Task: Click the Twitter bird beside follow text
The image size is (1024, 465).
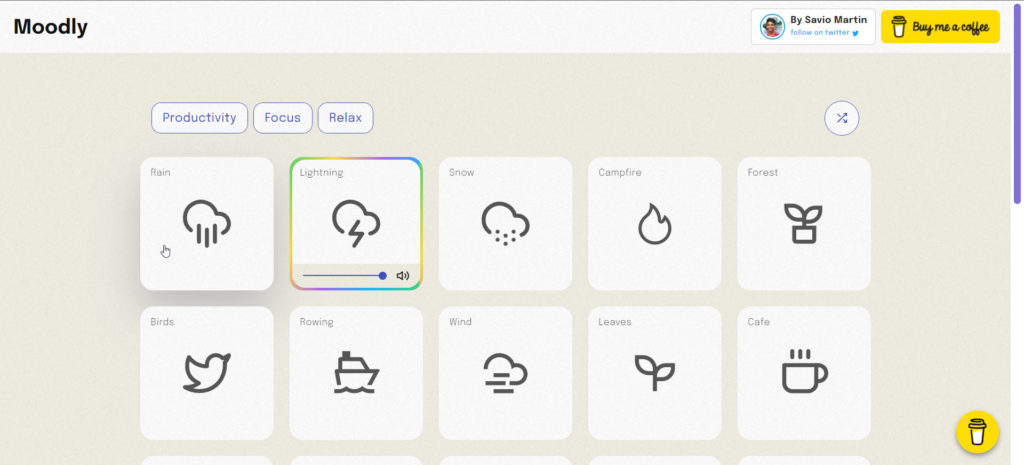Action: click(855, 33)
